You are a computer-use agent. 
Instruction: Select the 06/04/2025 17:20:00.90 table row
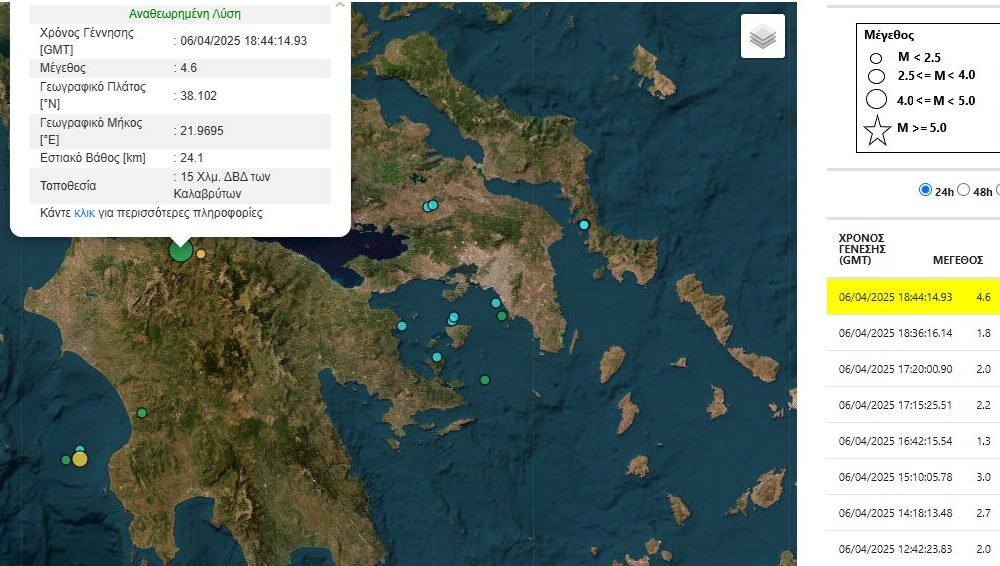pyautogui.click(x=913, y=369)
